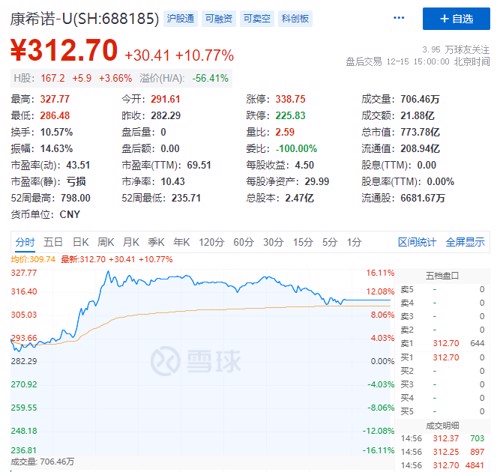Viewport: 500px width, 472px height.
Task: Click the 买5 order book row
Action: [x=442, y=411]
